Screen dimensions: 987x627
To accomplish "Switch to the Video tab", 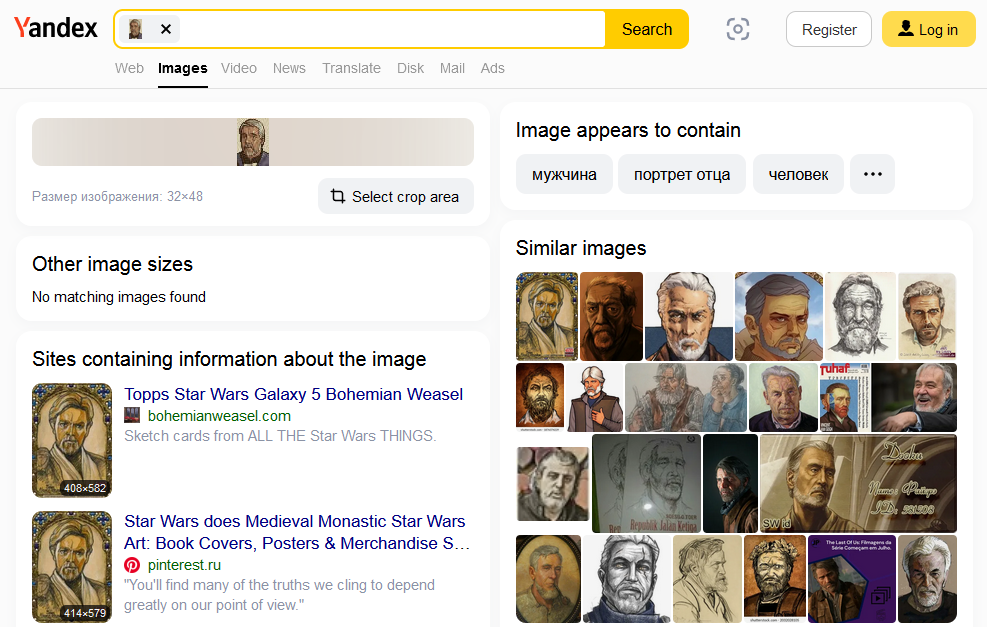I will coord(239,68).
